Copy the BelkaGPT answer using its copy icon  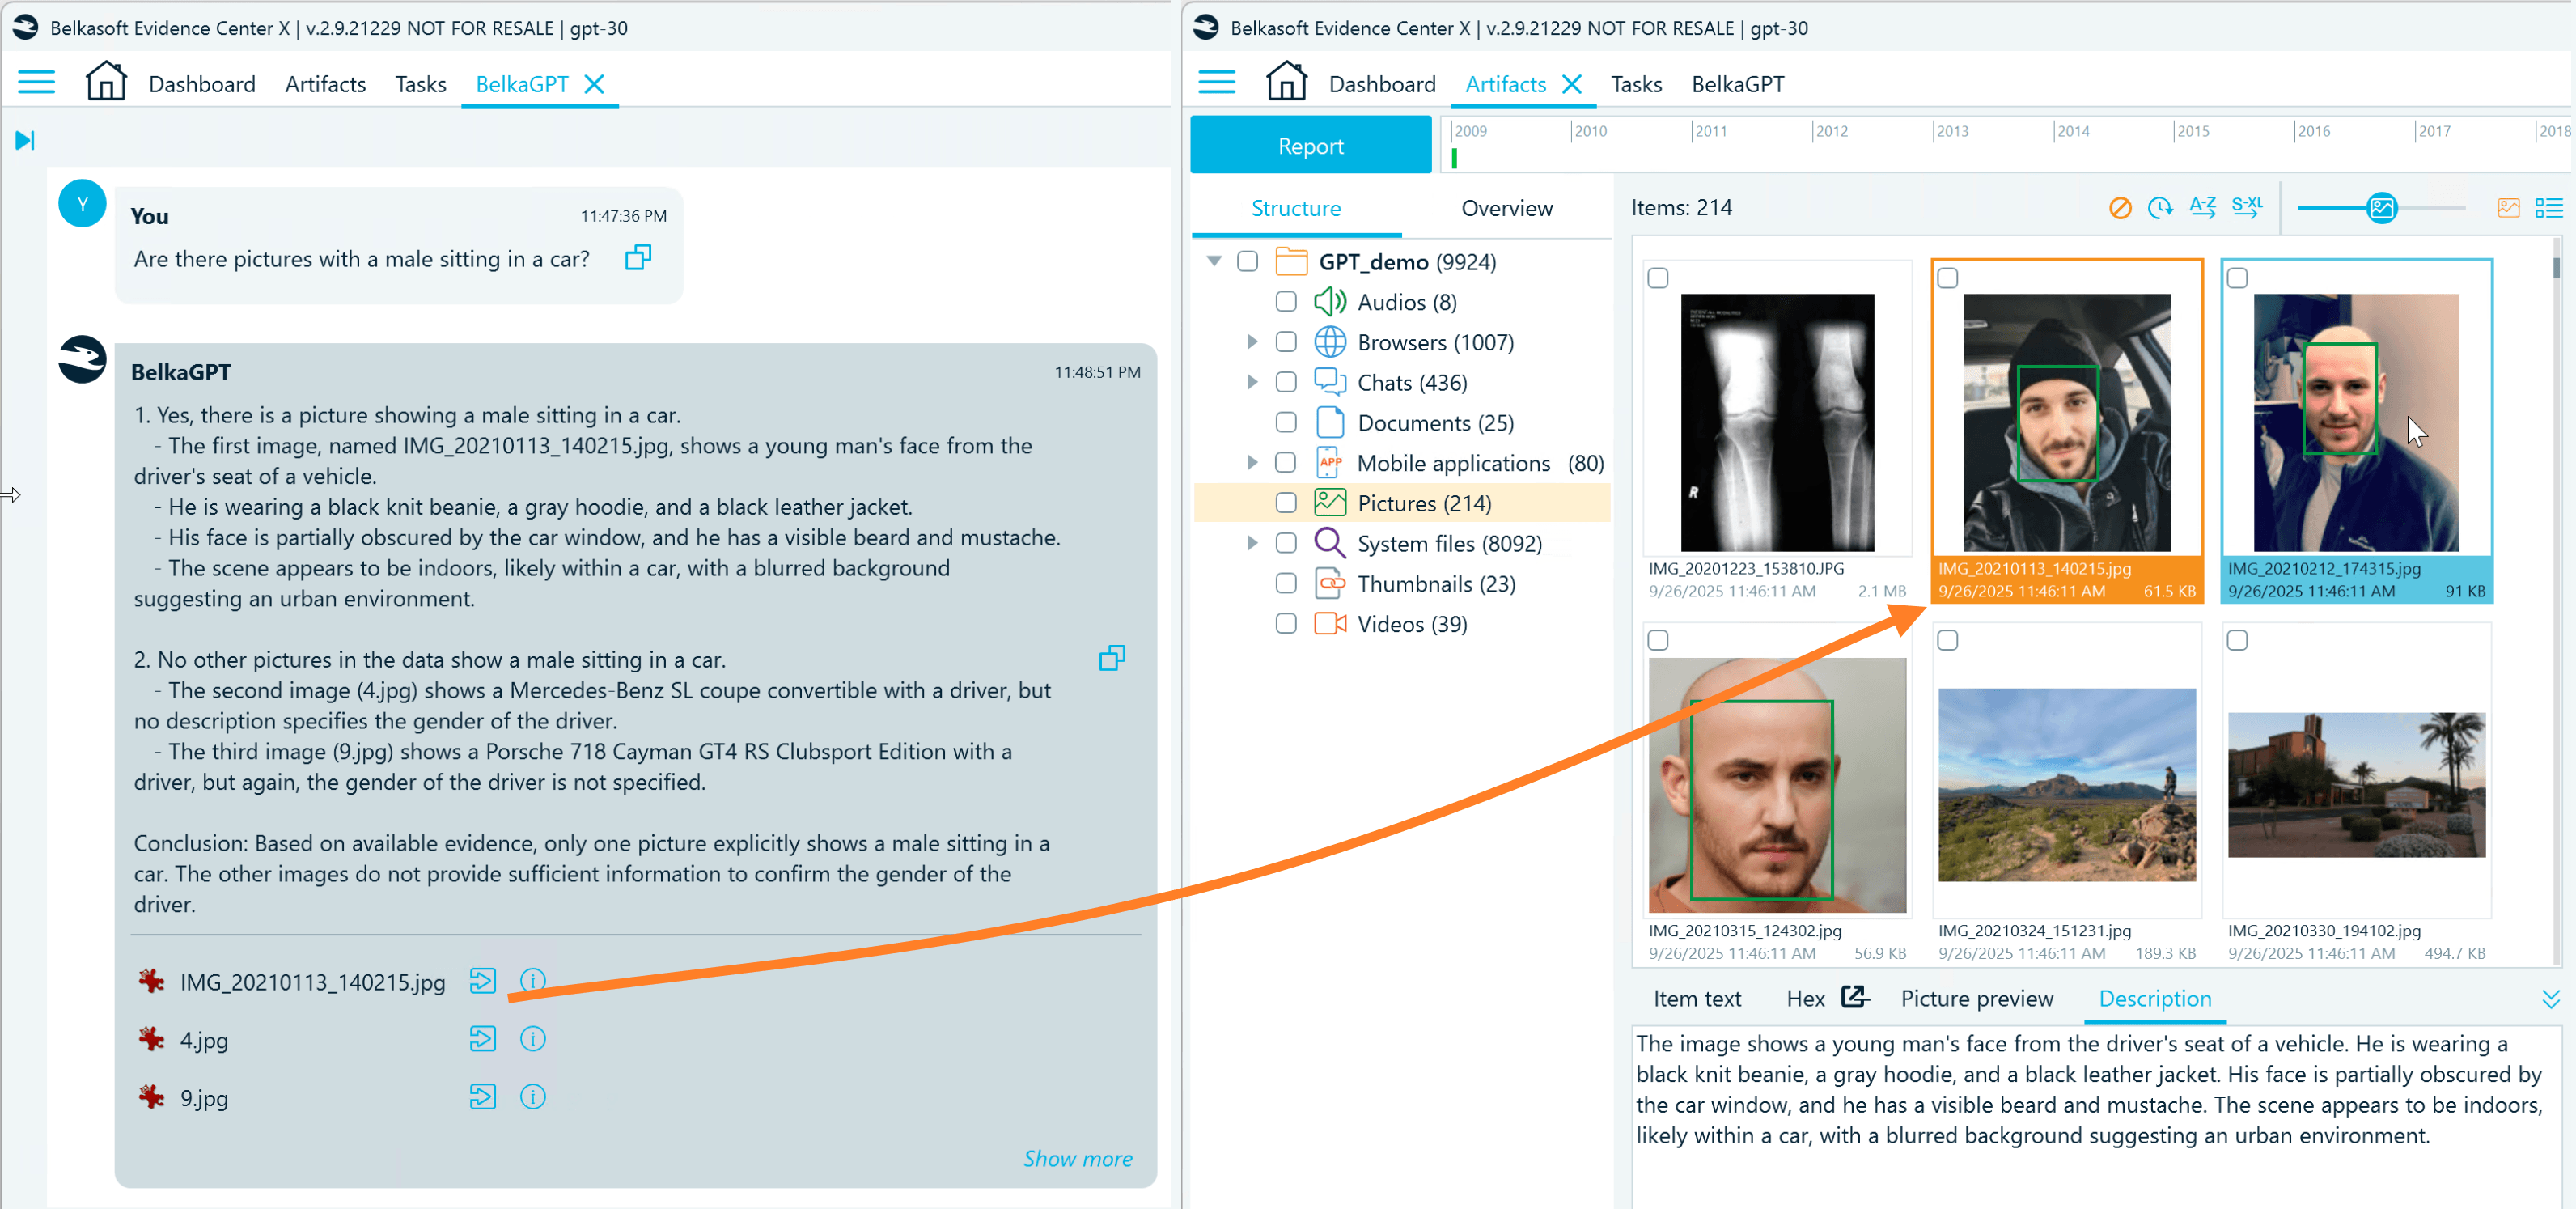pyautogui.click(x=1112, y=658)
